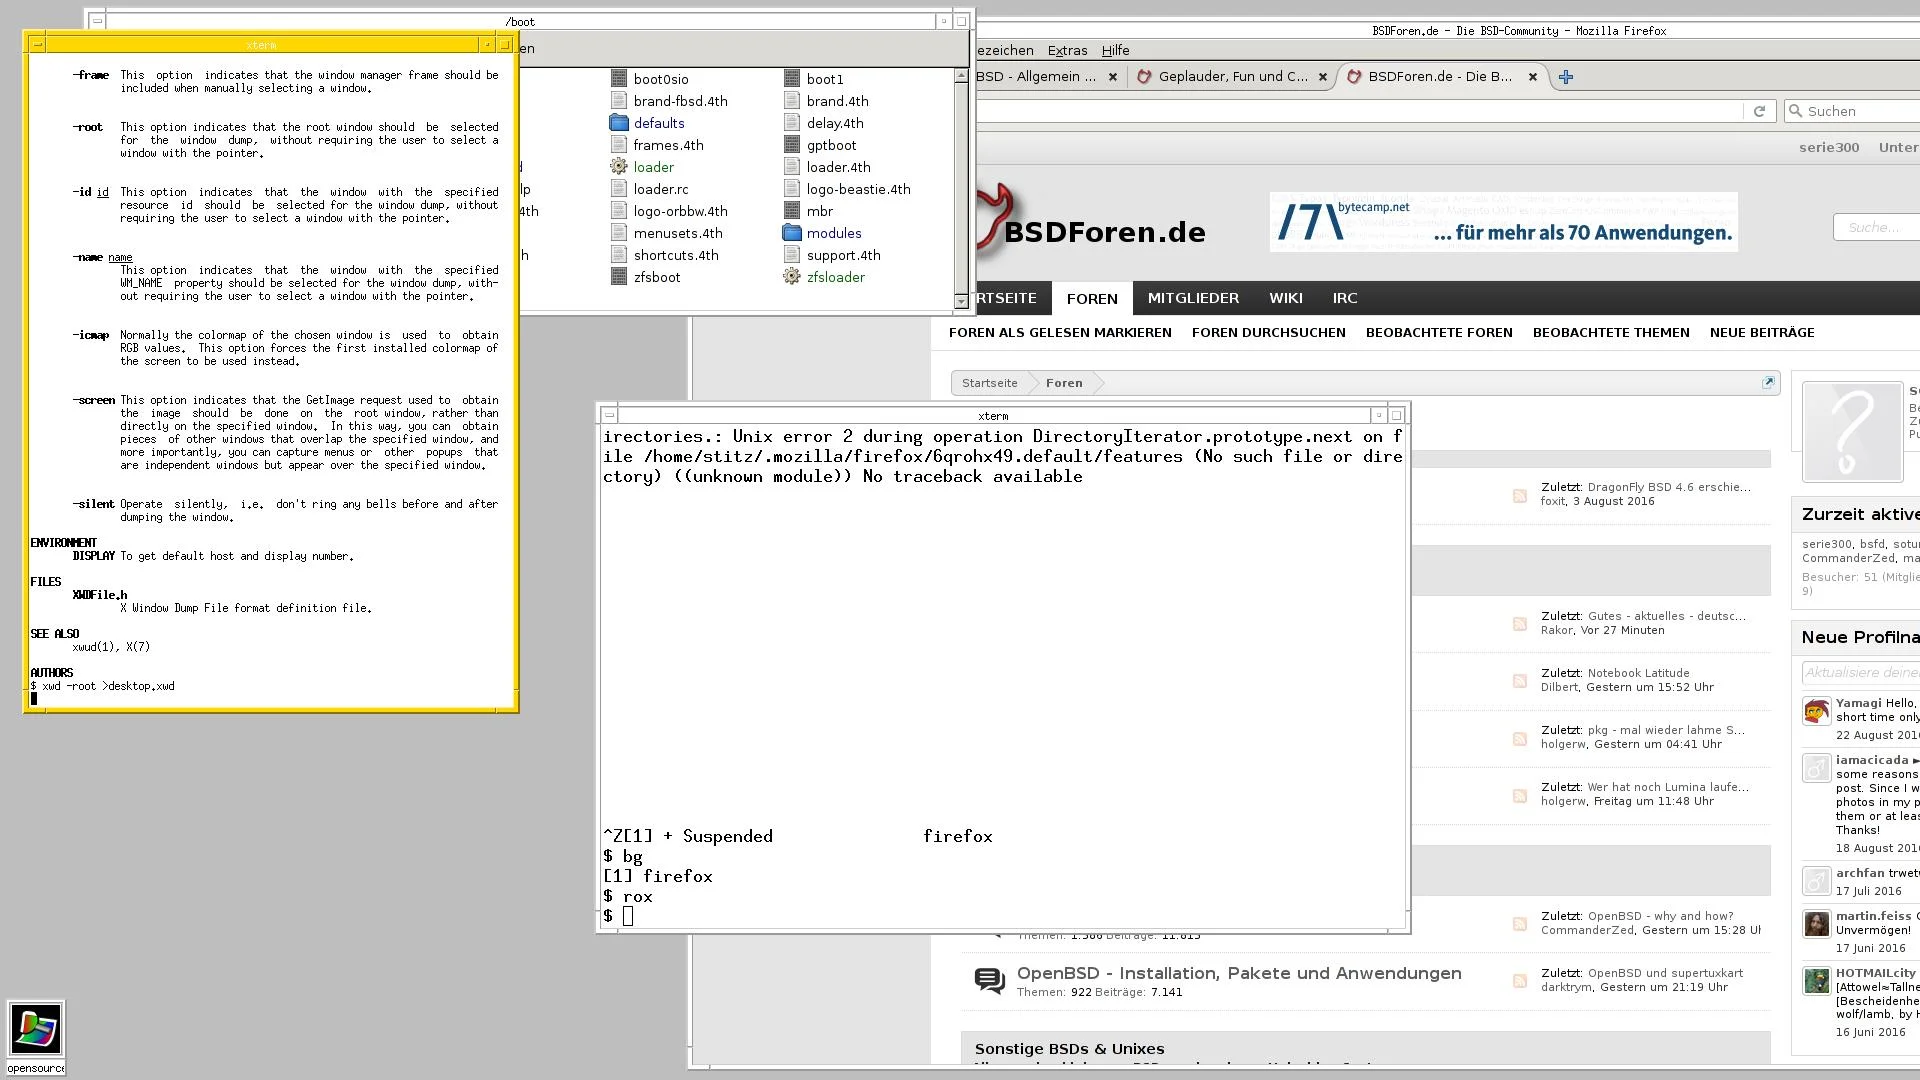1920x1080 pixels.
Task: Click the Aktualisiere deinen status field
Action: pyautogui.click(x=1861, y=673)
